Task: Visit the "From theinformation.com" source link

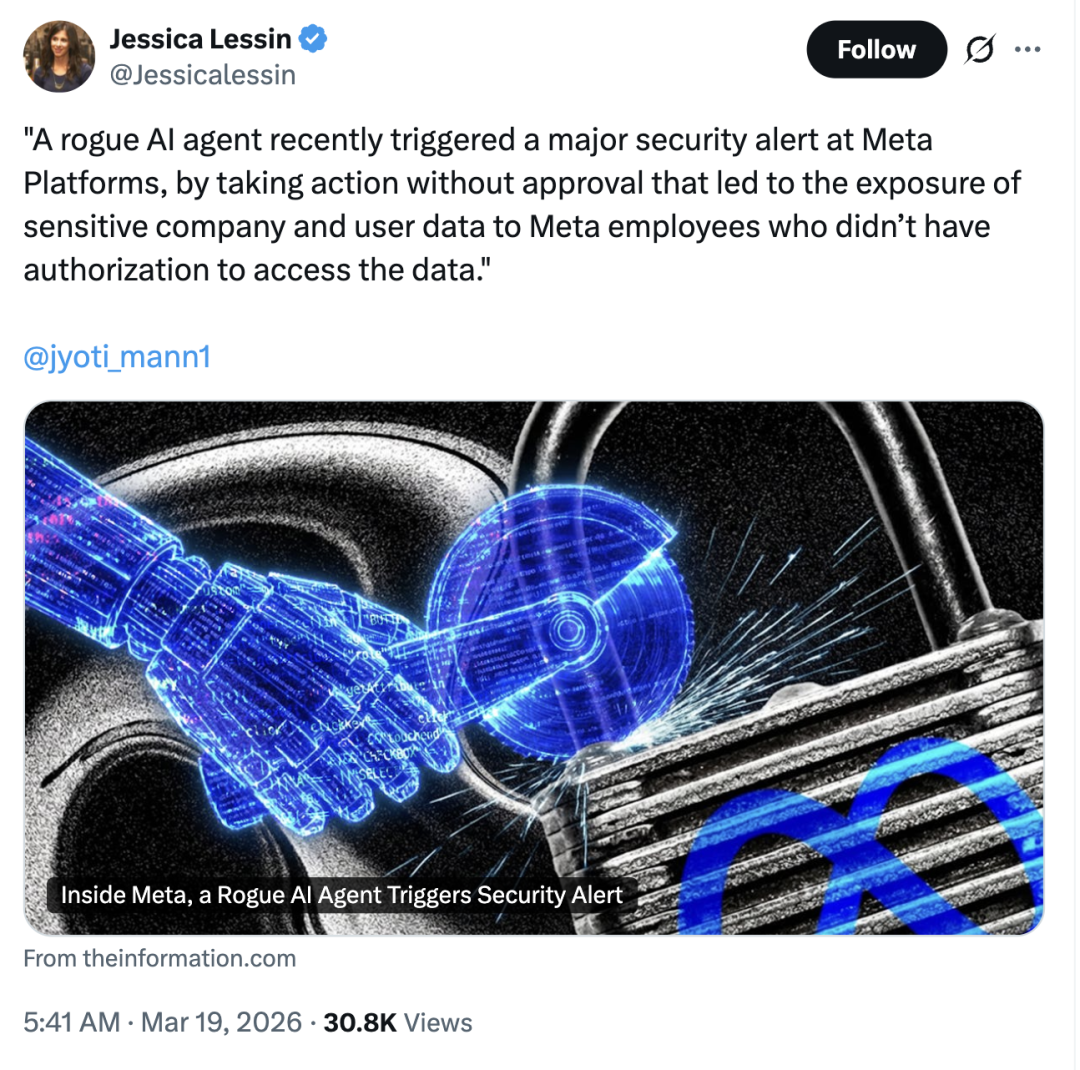Action: (160, 958)
